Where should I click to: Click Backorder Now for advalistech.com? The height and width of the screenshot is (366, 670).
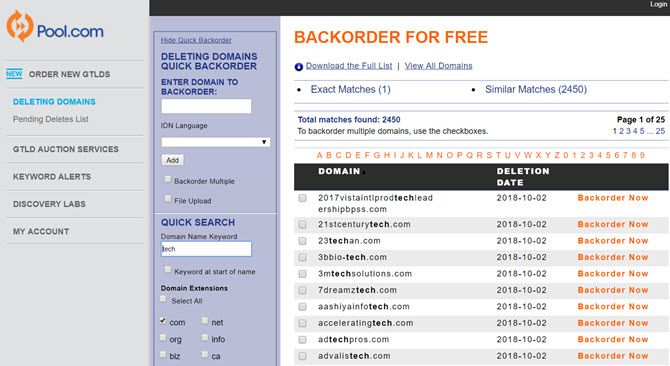(613, 356)
